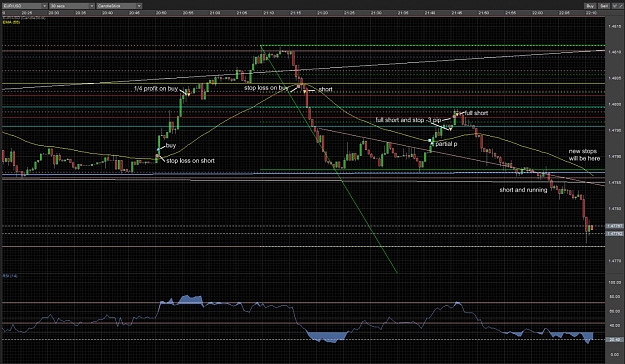The image size is (625, 364).
Task: Click the 'stop loss on short' annotation
Action: click(x=190, y=161)
